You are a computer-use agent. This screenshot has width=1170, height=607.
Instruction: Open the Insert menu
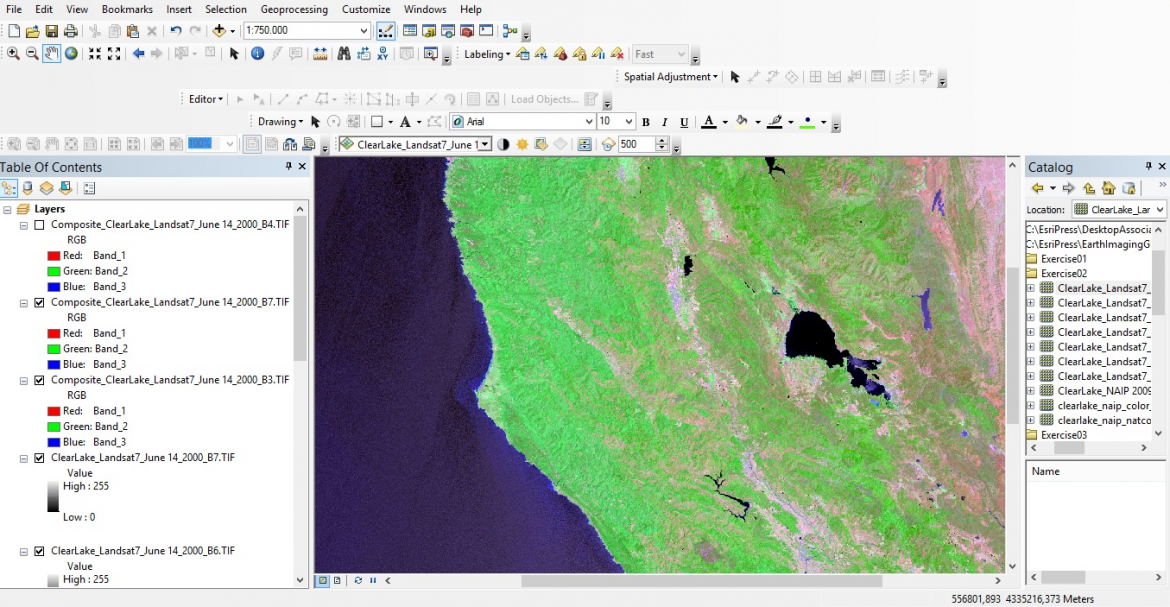[179, 9]
